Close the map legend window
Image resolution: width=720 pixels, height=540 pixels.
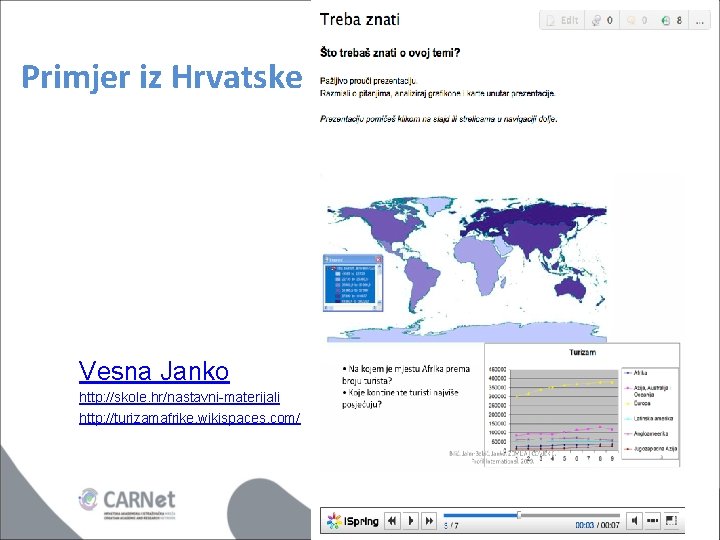click(378, 259)
